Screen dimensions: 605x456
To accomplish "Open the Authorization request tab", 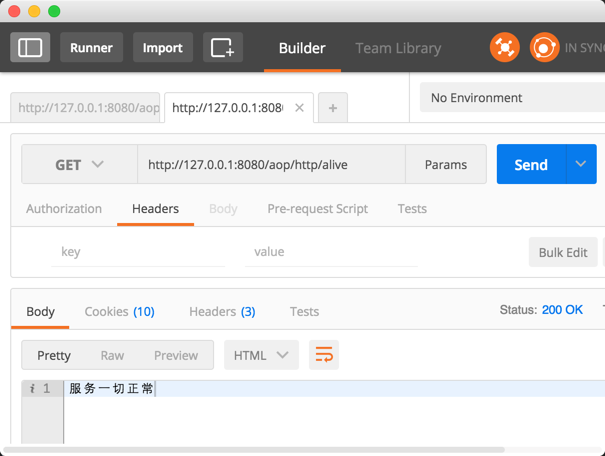I will [64, 209].
